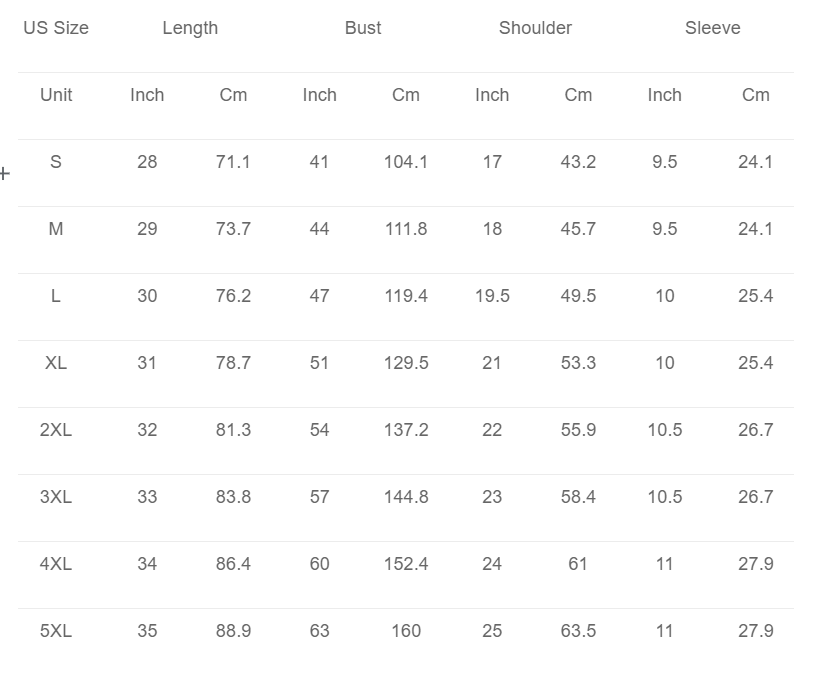Select the Unit row label

[56, 95]
